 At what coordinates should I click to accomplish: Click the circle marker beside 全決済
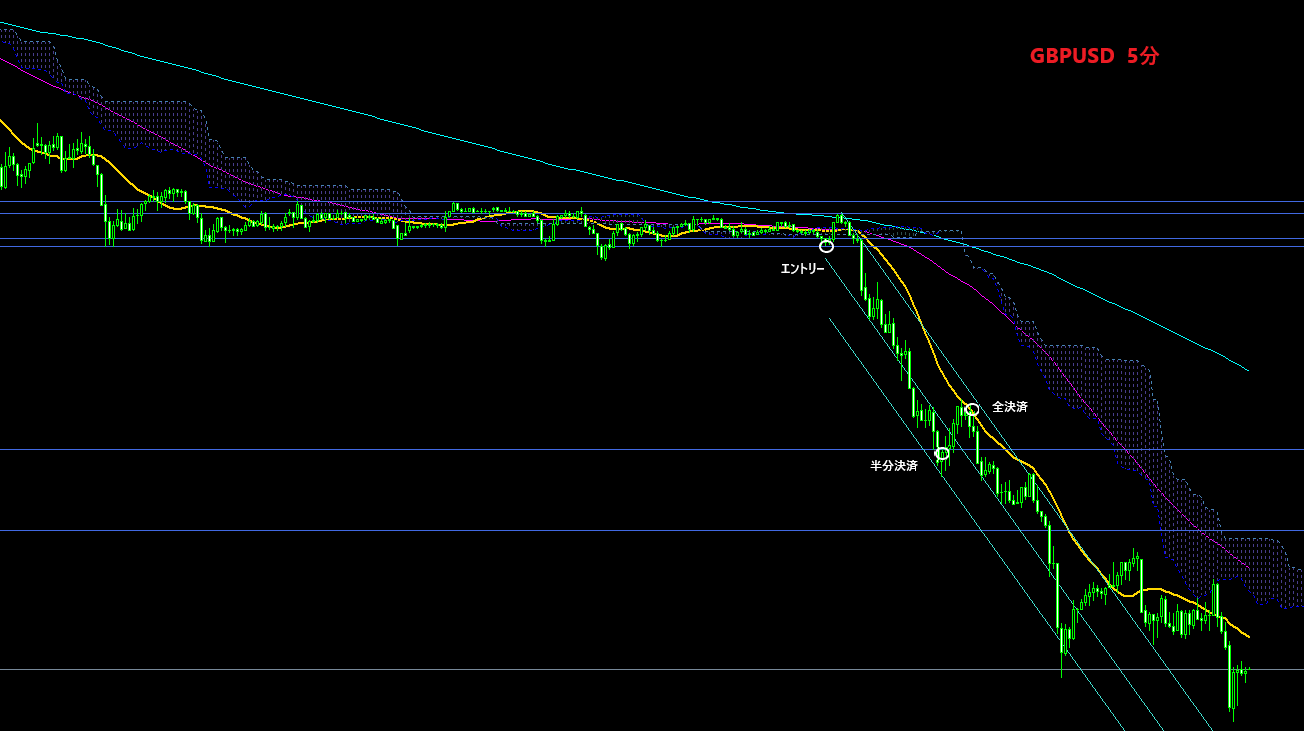pyautogui.click(x=972, y=410)
